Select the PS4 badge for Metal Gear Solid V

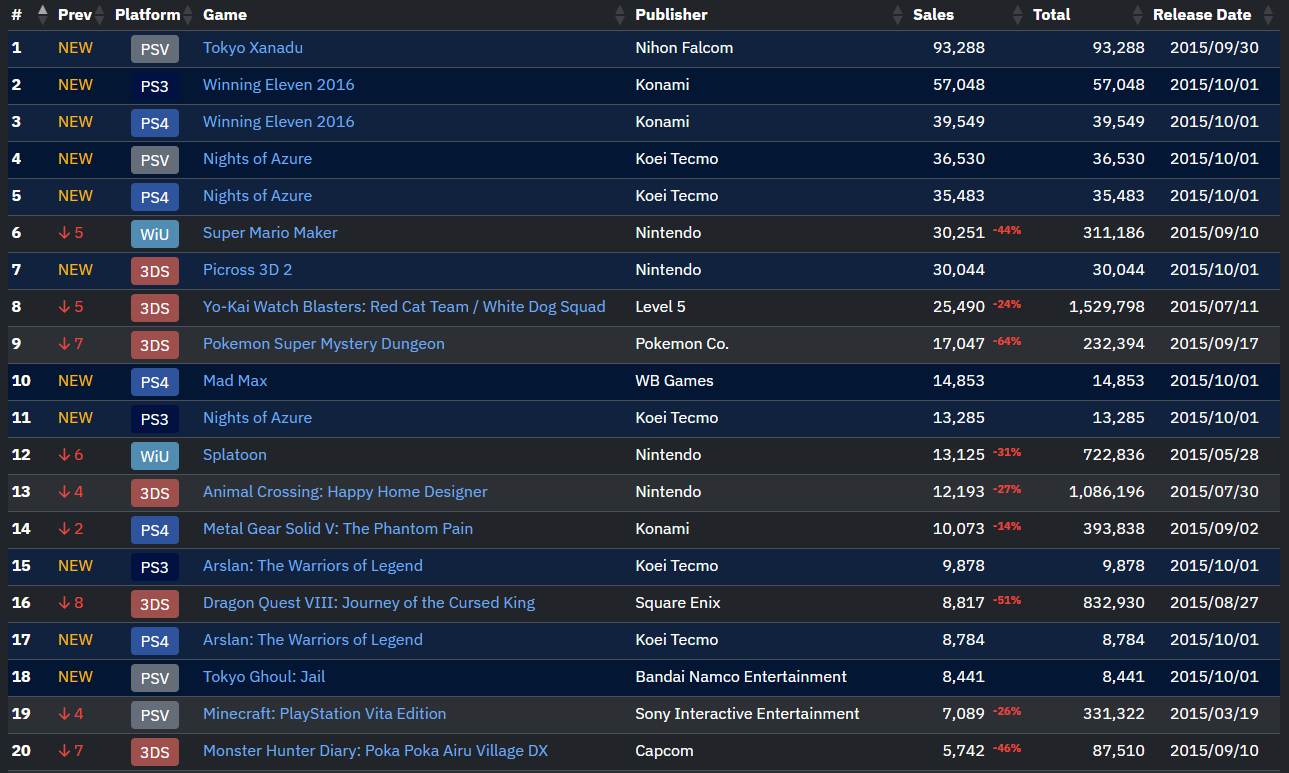coord(155,530)
